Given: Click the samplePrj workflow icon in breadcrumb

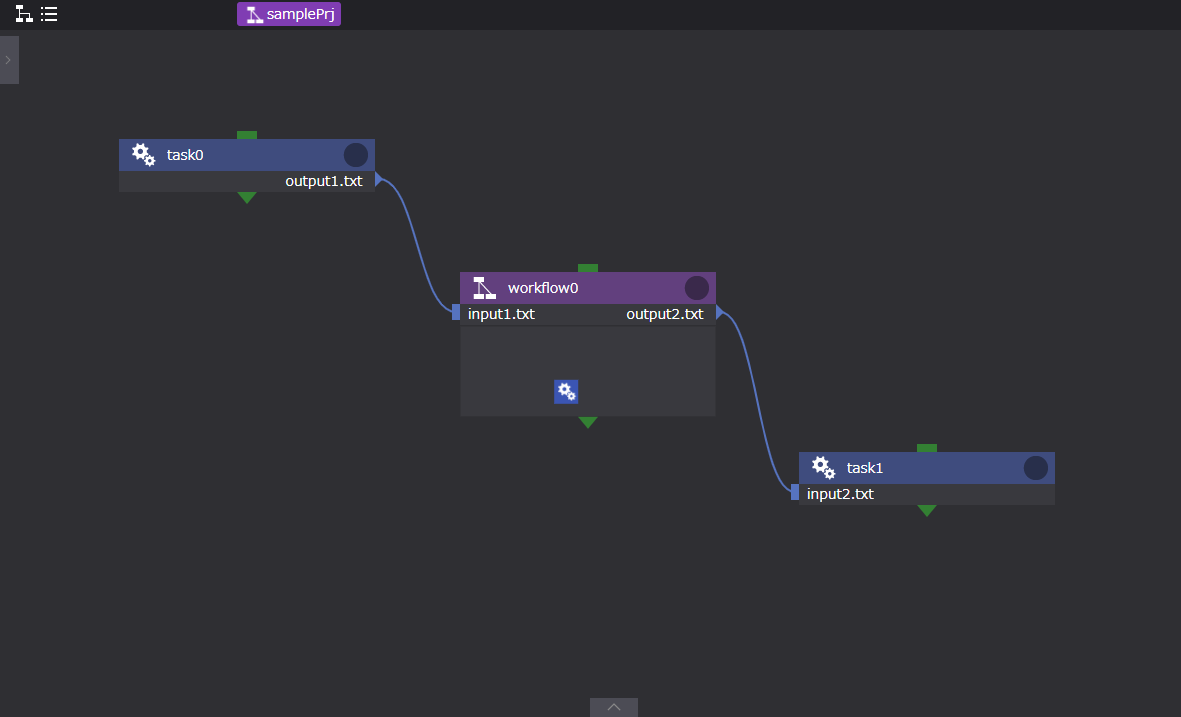Looking at the screenshot, I should coord(254,14).
